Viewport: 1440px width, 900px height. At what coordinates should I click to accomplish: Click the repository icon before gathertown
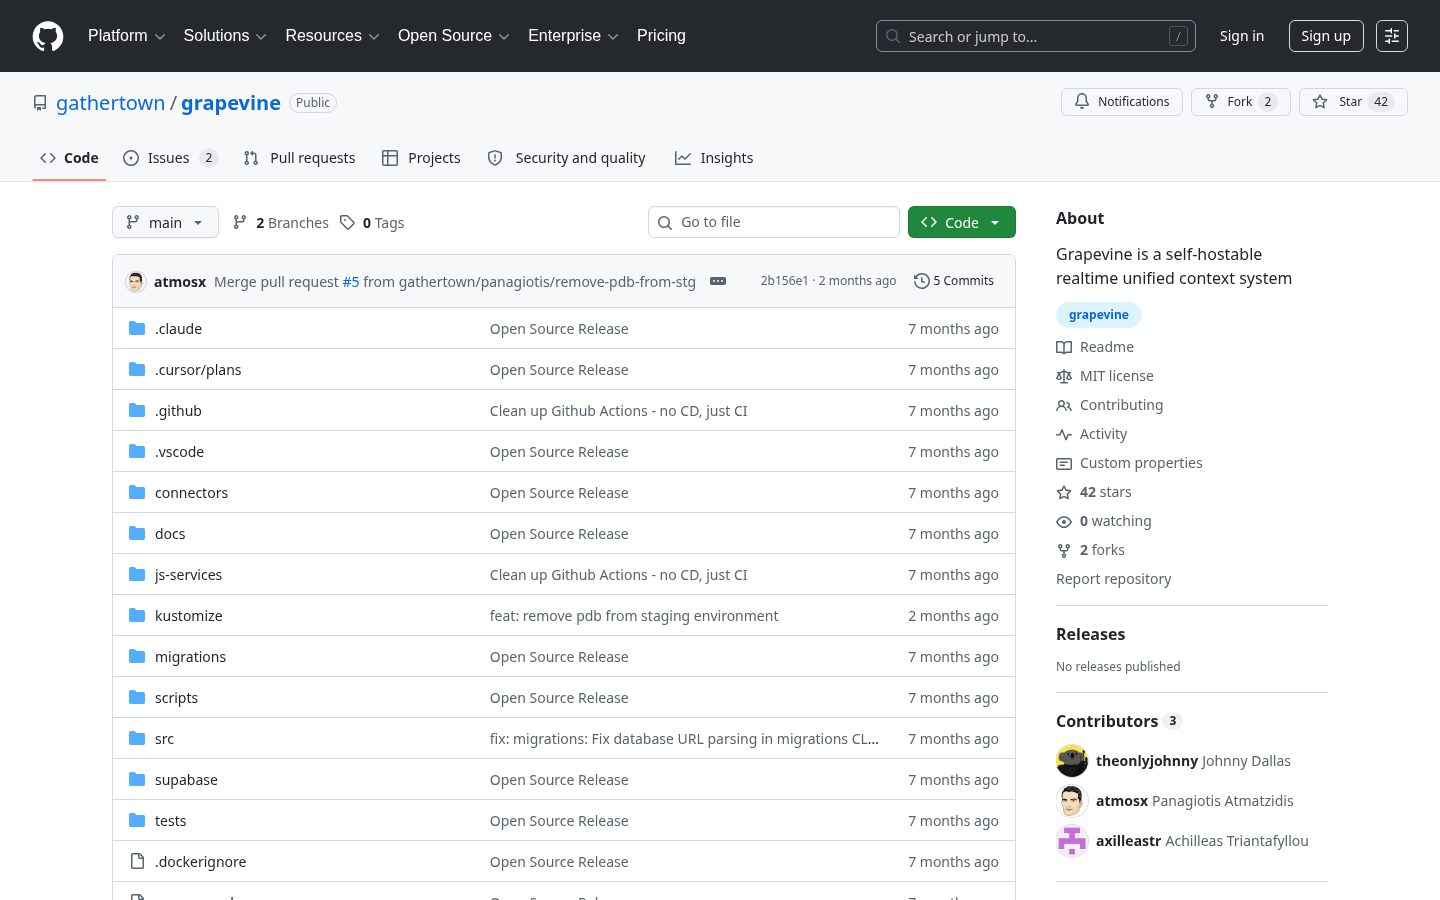click(40, 103)
